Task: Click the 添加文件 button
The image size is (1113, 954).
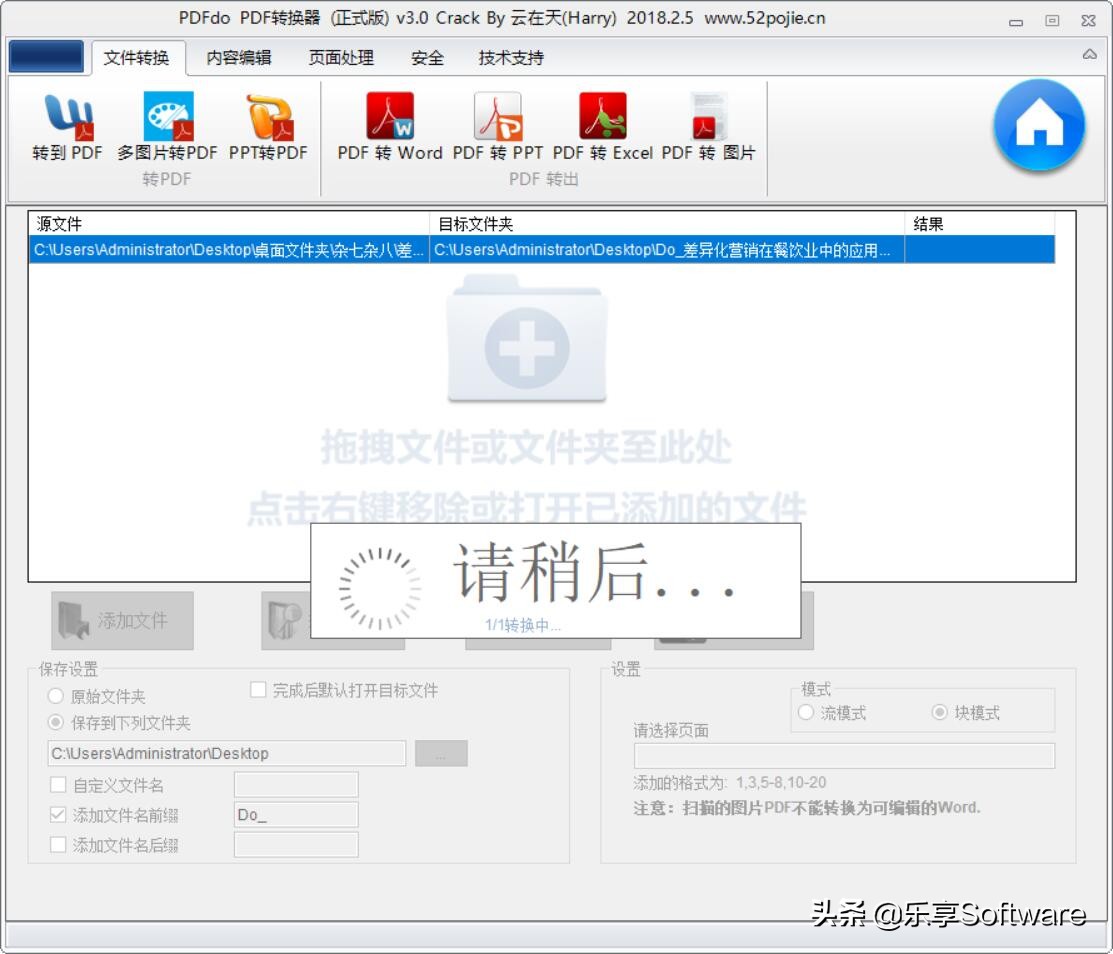Action: tap(122, 620)
